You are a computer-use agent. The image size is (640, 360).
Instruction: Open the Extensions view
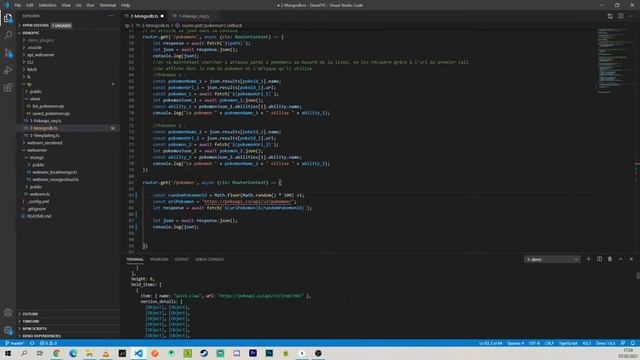[x=8, y=87]
